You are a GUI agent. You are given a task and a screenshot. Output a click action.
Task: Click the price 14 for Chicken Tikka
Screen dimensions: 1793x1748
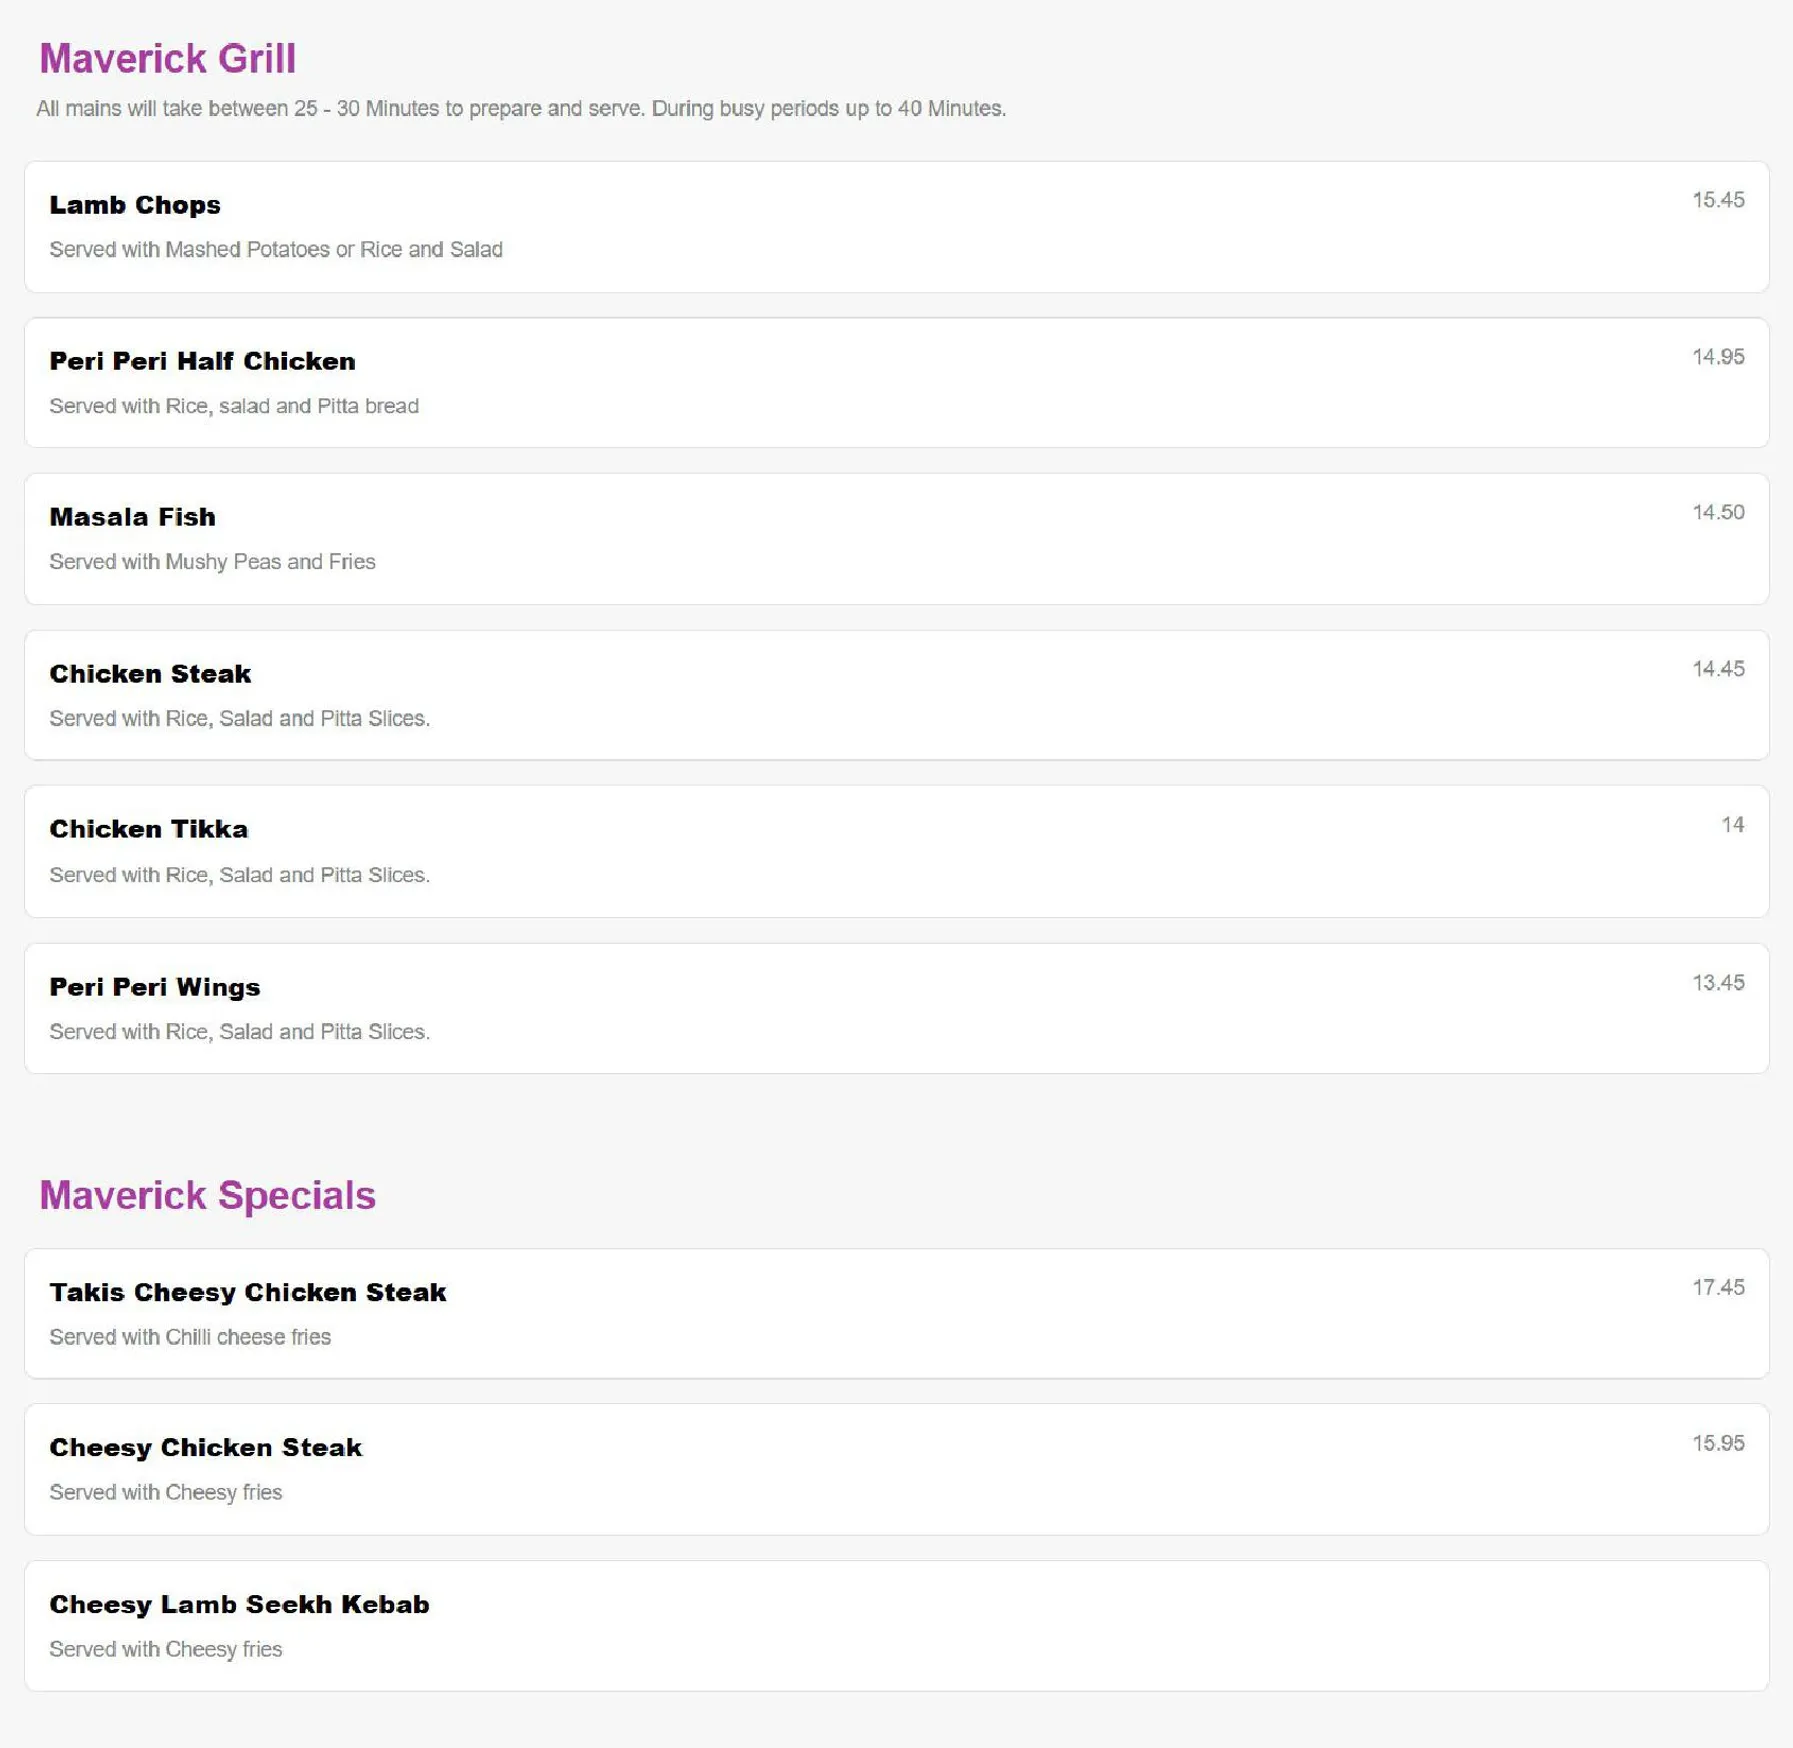[1733, 825]
